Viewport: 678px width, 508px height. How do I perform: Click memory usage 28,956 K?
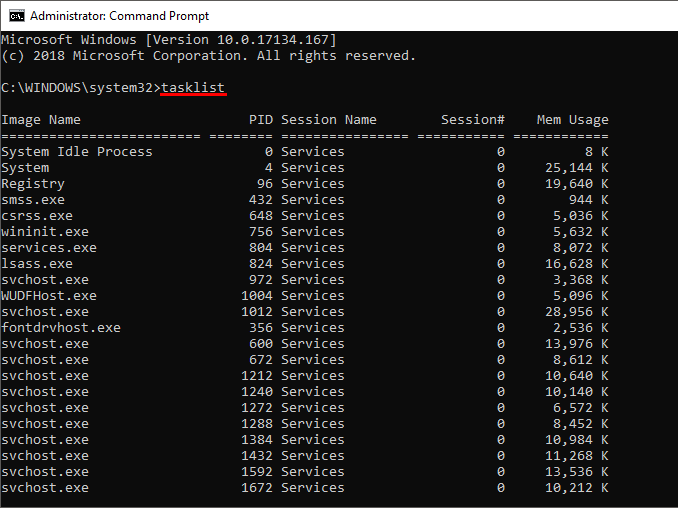coord(577,312)
